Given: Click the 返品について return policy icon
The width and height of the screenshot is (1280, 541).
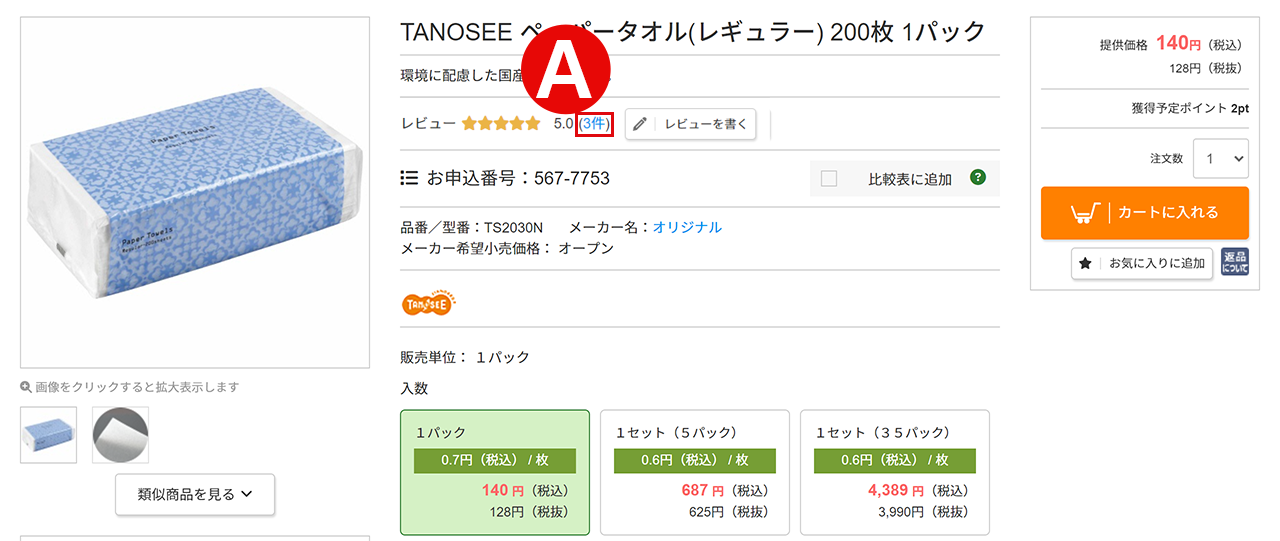Looking at the screenshot, I should tap(1235, 263).
